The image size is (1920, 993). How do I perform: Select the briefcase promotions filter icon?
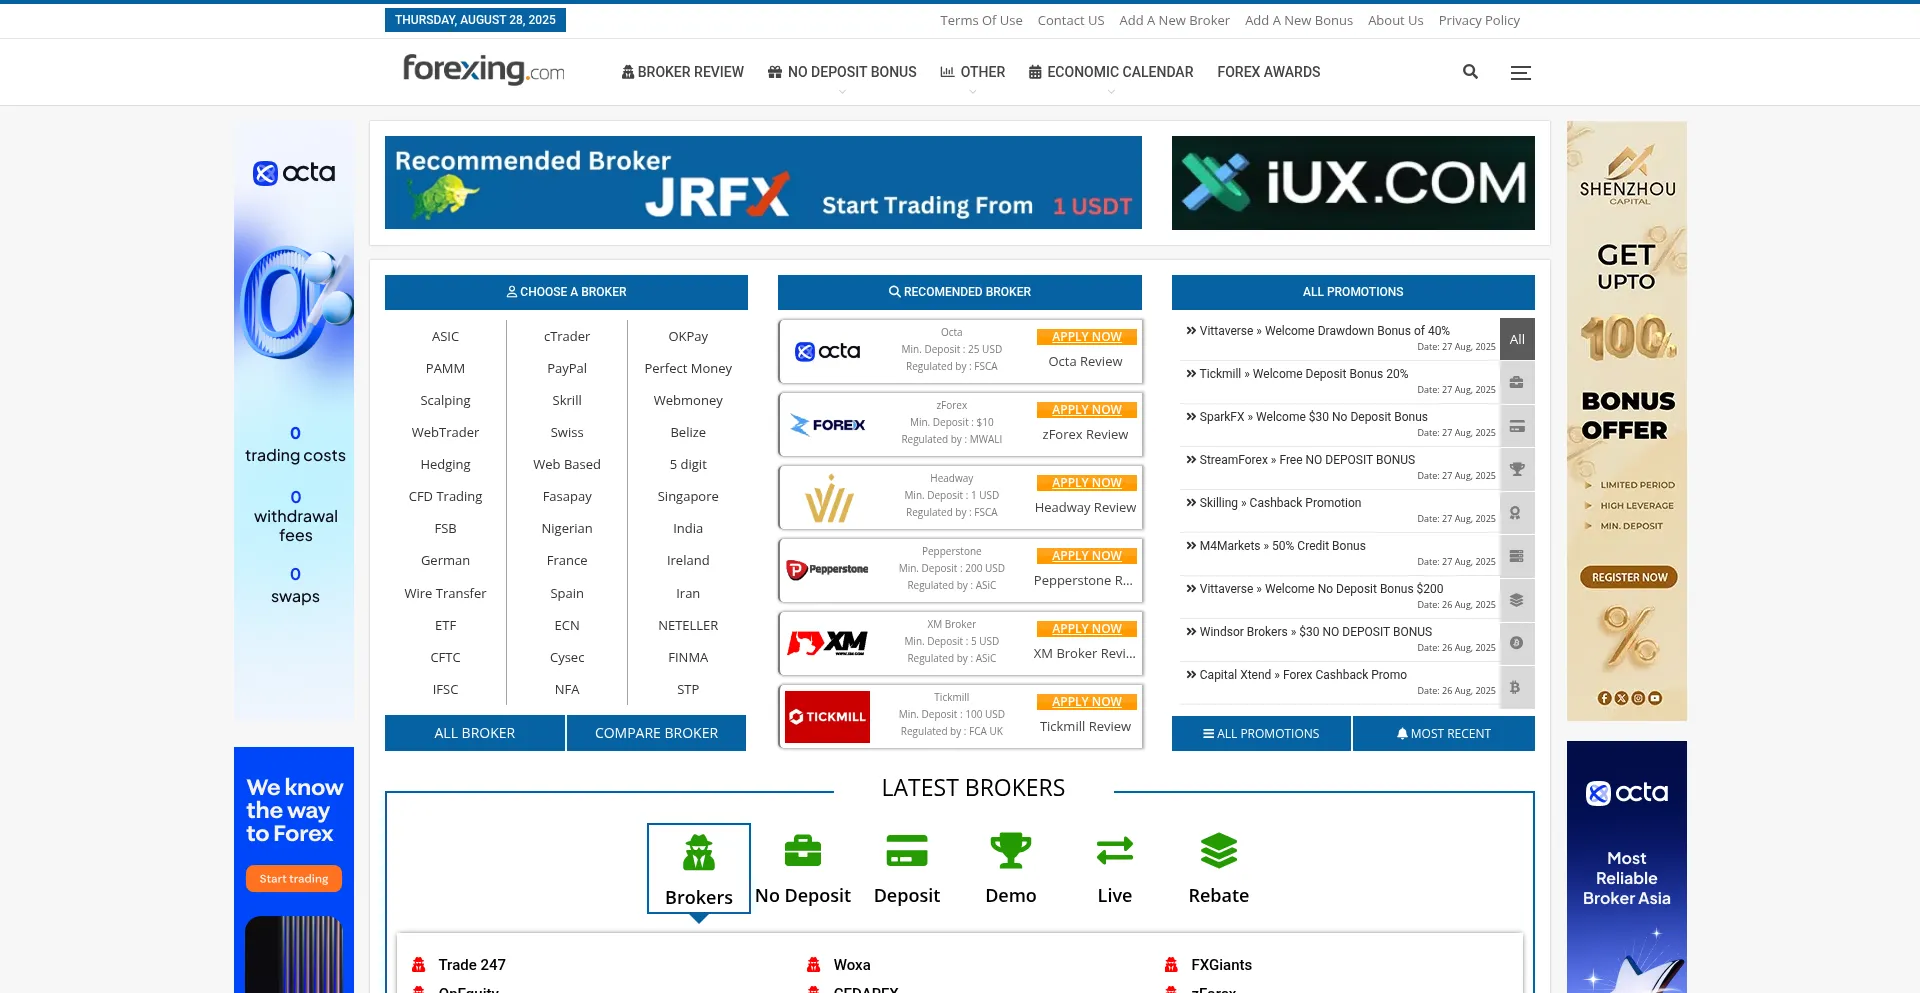tap(1517, 383)
